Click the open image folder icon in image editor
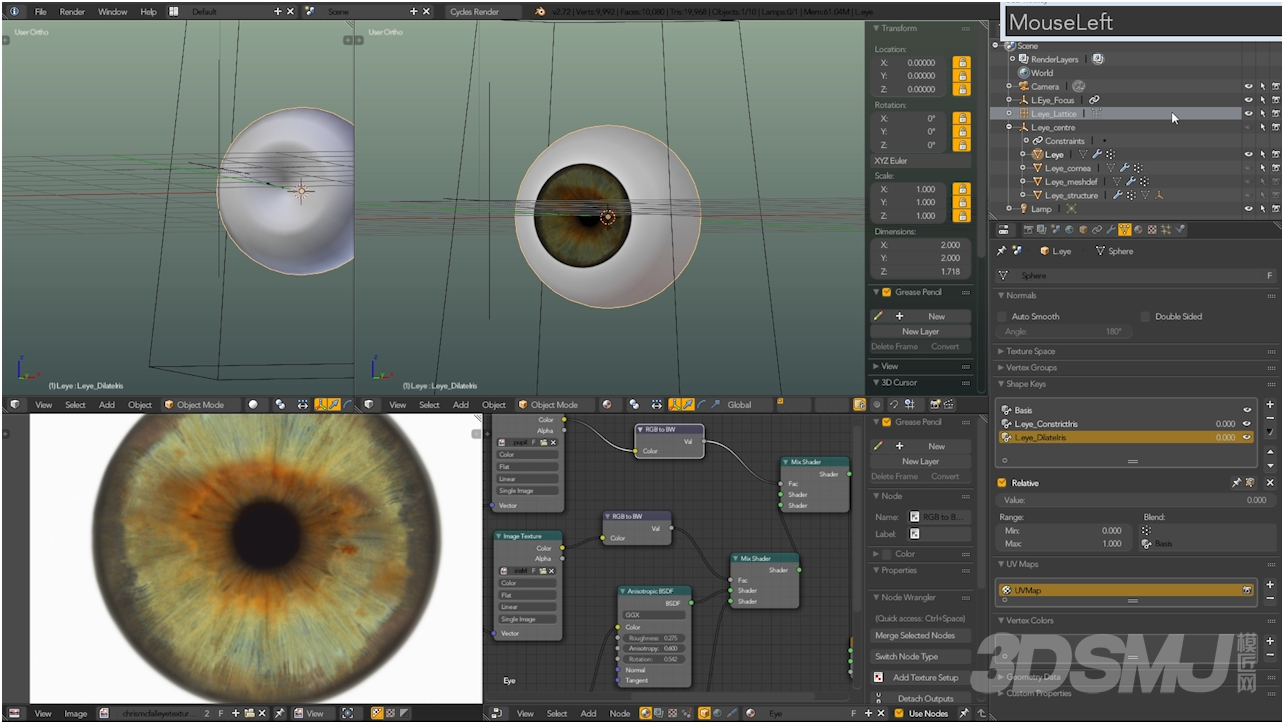 click(249, 713)
